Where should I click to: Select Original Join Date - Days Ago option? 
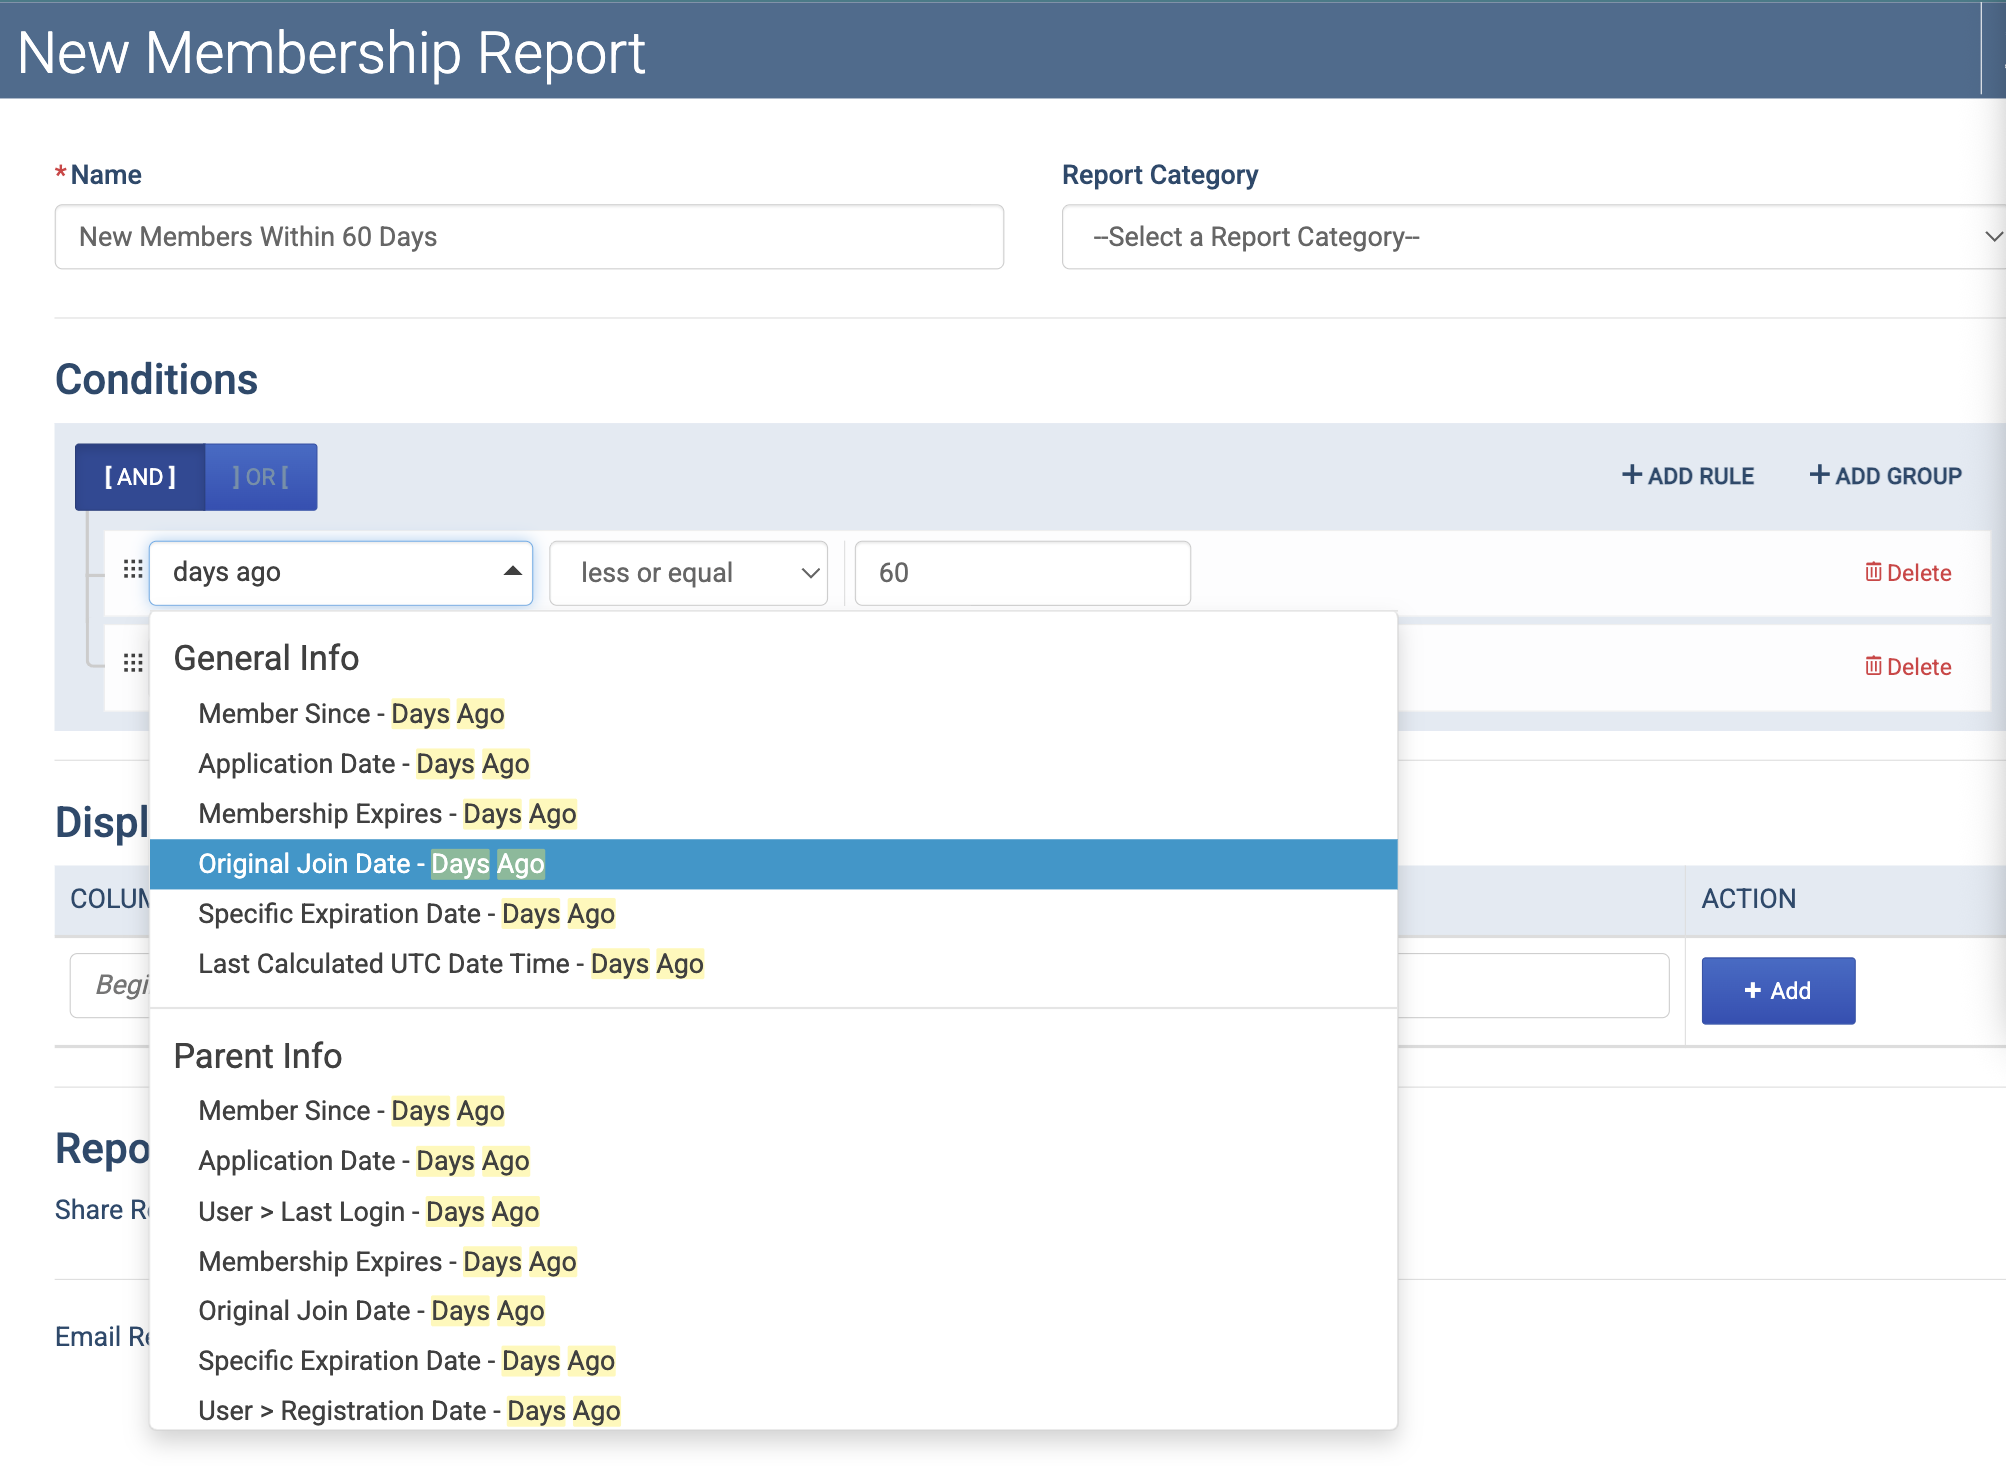[773, 864]
